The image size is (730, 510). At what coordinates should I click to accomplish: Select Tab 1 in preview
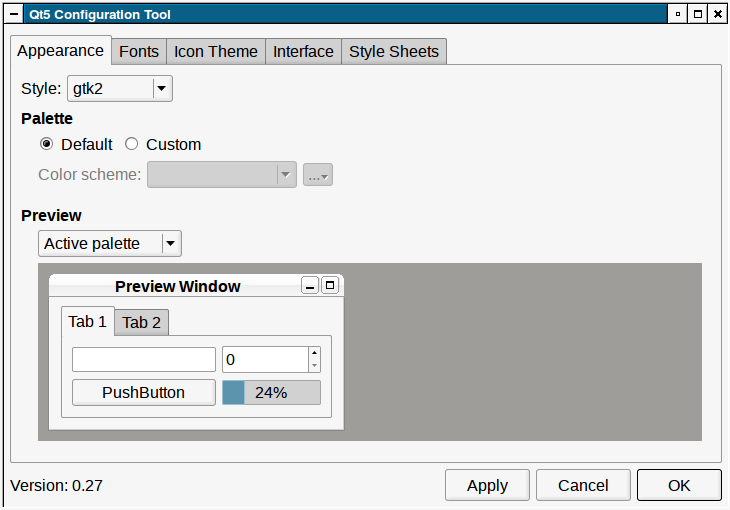click(x=88, y=321)
